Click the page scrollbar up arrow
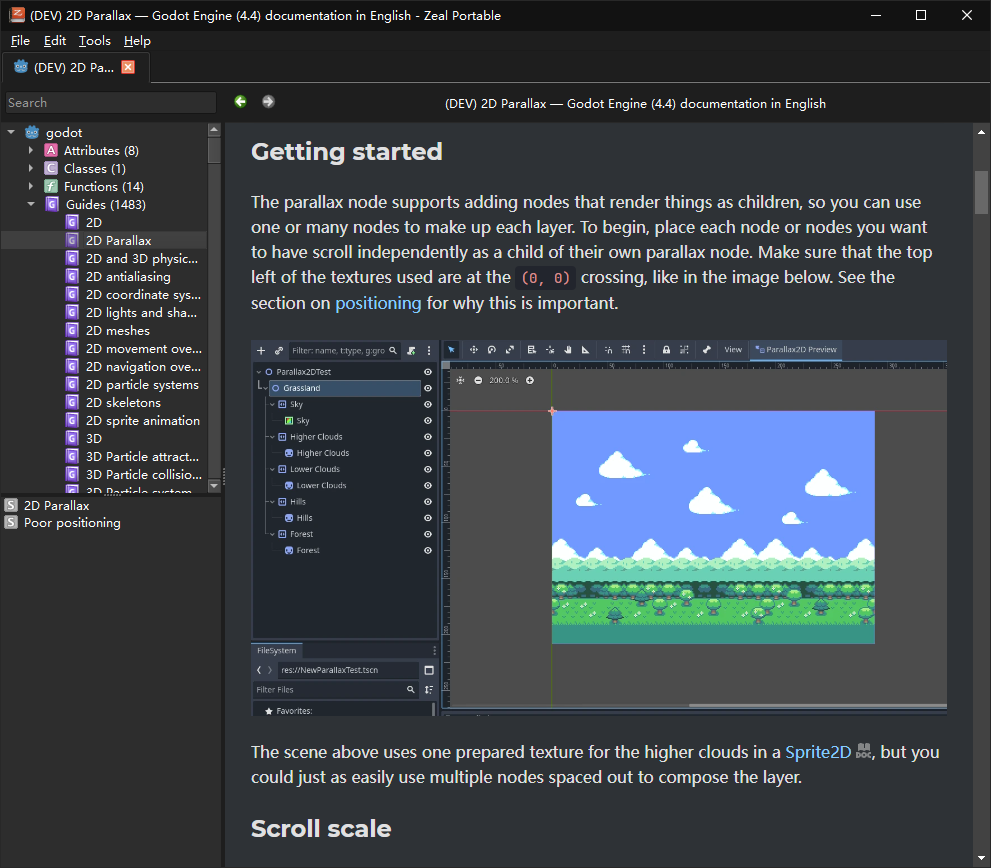This screenshot has height=868, width=991. coord(981,132)
